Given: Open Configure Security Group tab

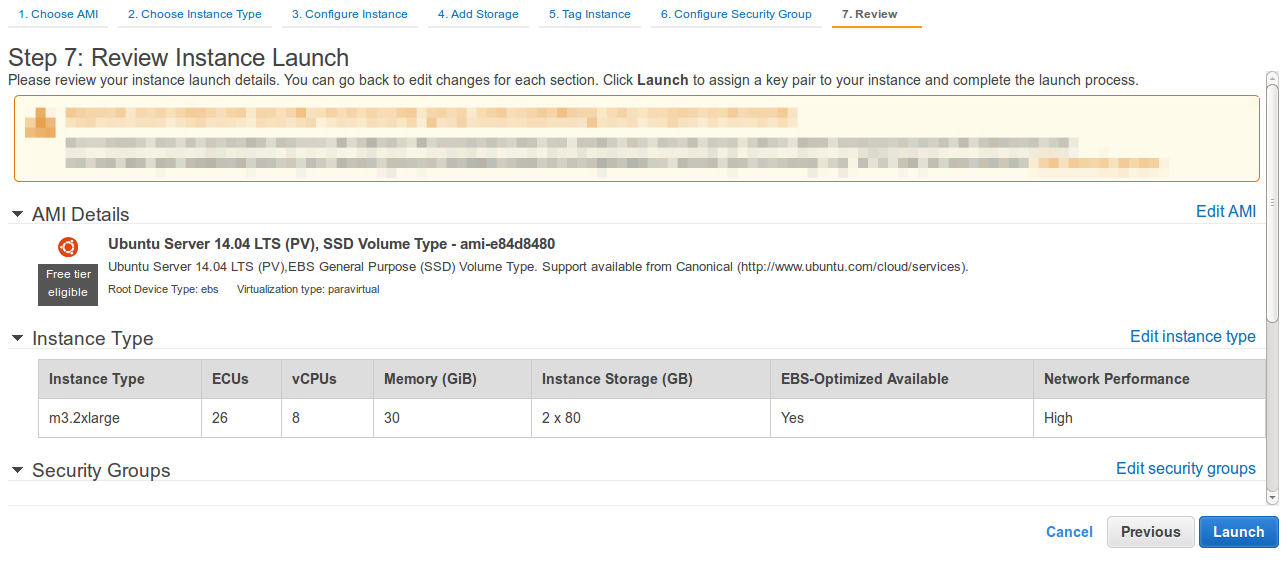Looking at the screenshot, I should point(736,14).
